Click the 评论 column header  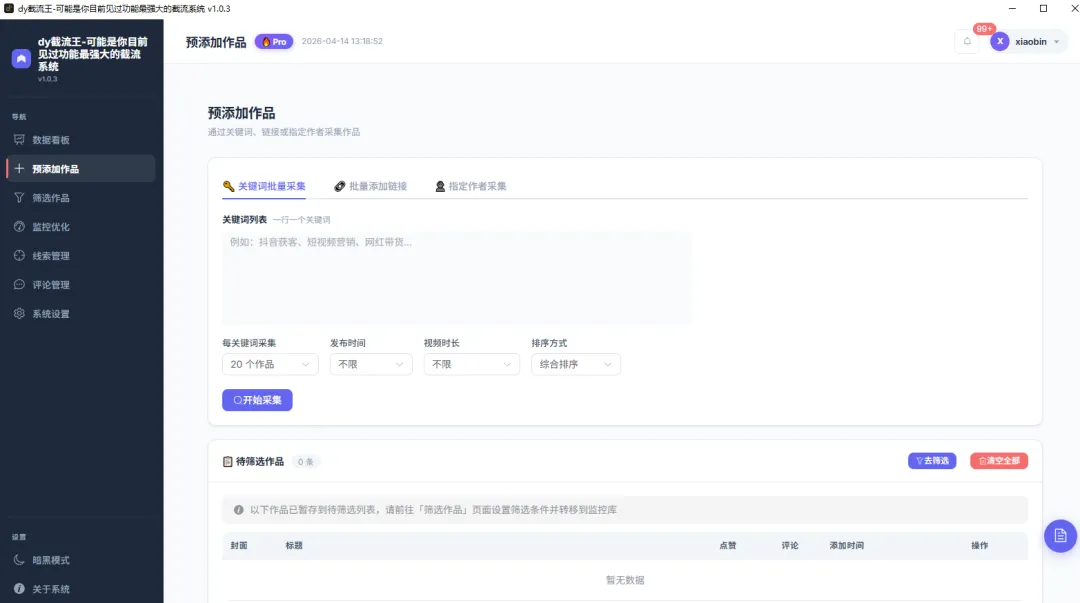click(x=789, y=545)
